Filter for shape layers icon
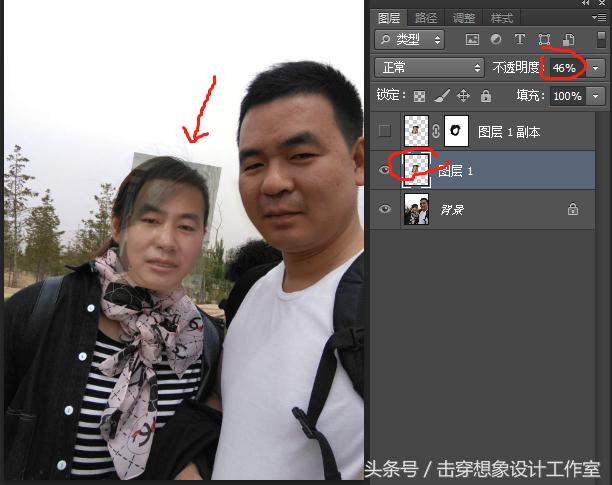 coord(544,39)
